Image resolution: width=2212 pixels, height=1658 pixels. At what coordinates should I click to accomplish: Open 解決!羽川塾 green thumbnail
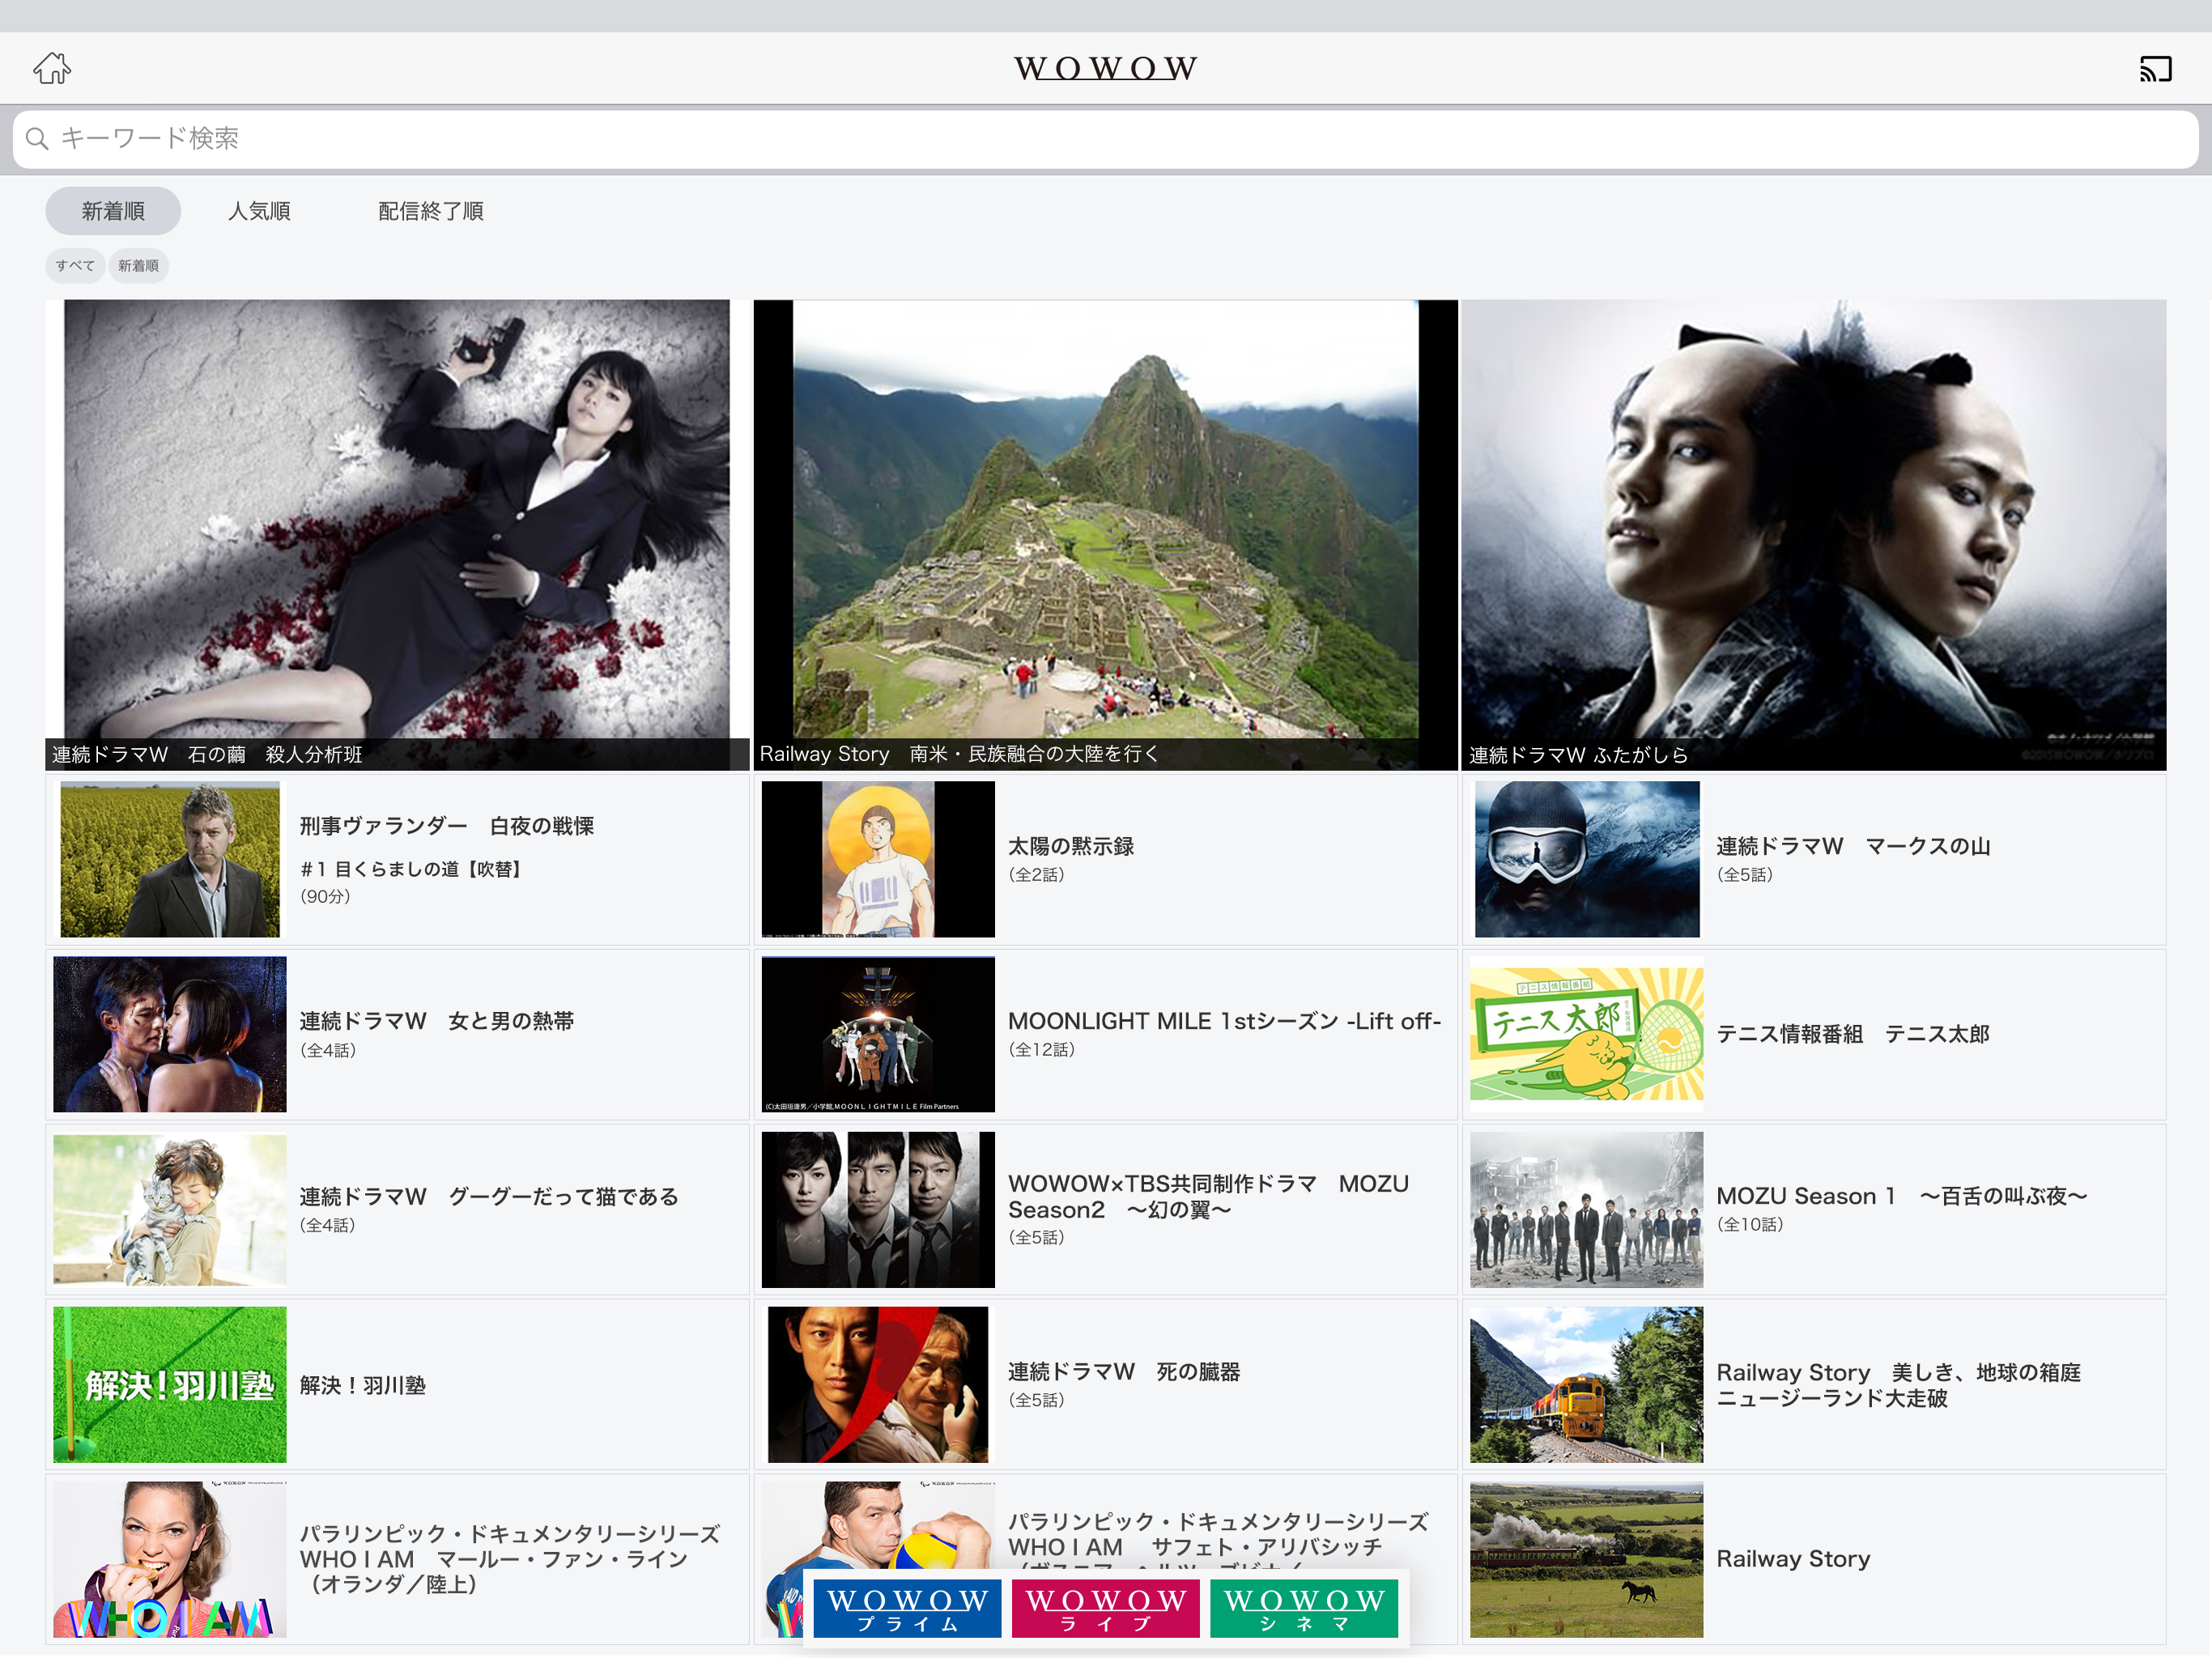point(169,1384)
